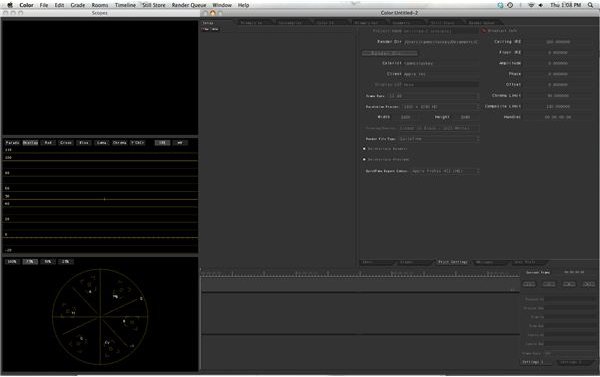
Task: Toggle the Deinterlace Previews option
Action: click(x=364, y=159)
